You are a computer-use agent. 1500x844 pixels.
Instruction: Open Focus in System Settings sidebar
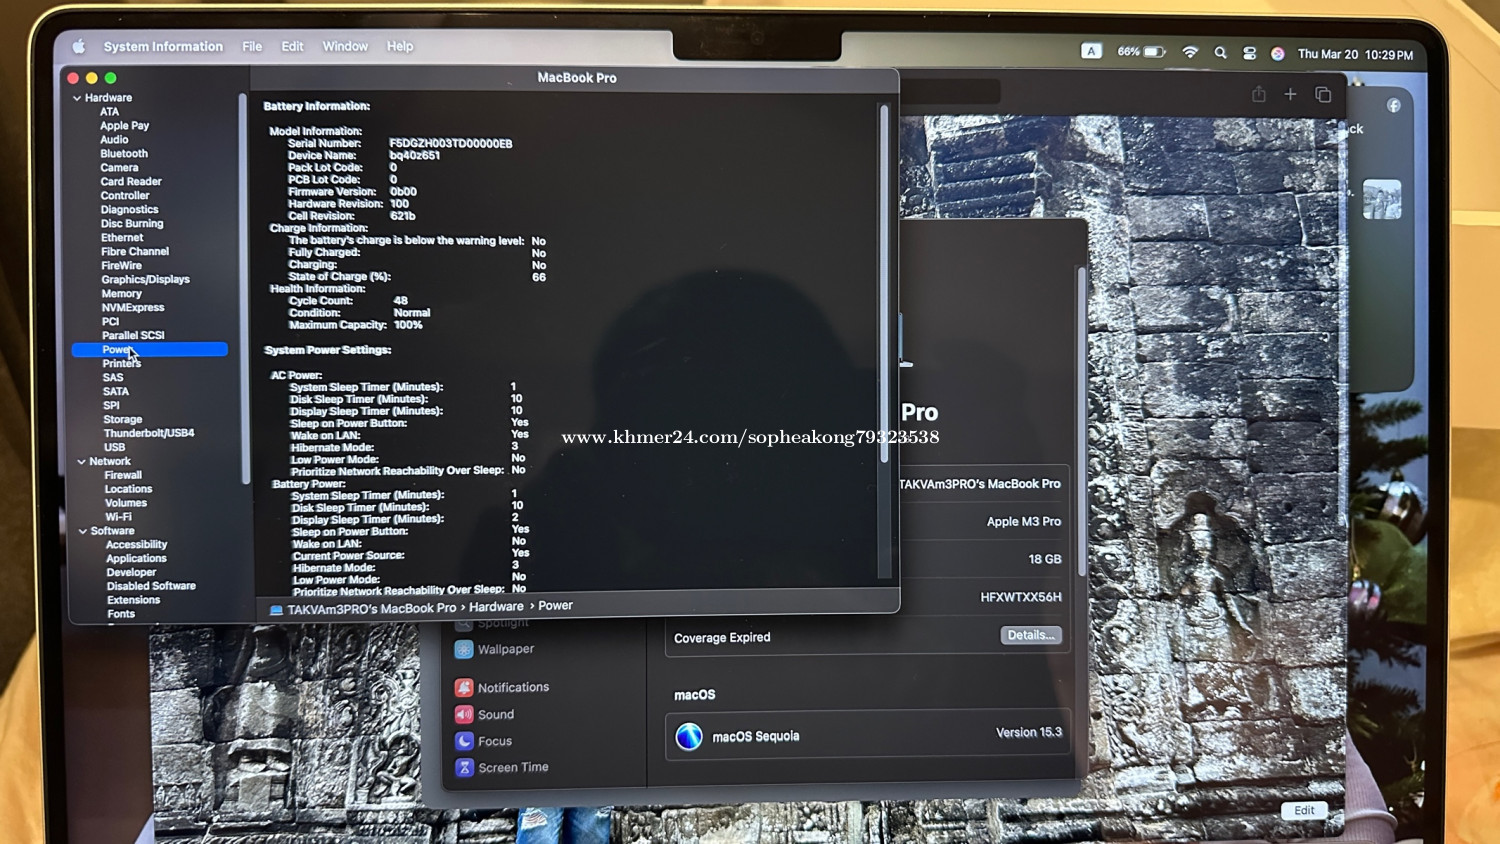pos(484,742)
